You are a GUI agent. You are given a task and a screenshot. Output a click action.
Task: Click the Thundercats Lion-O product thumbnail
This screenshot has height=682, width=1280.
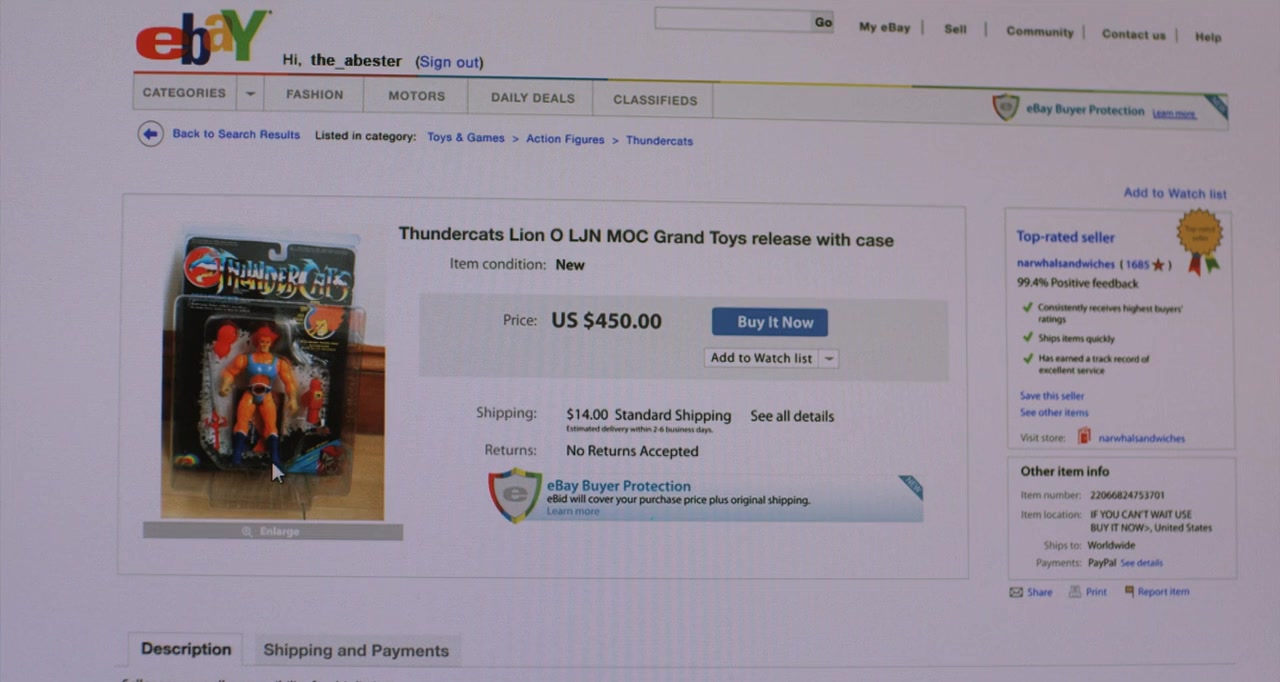click(272, 376)
